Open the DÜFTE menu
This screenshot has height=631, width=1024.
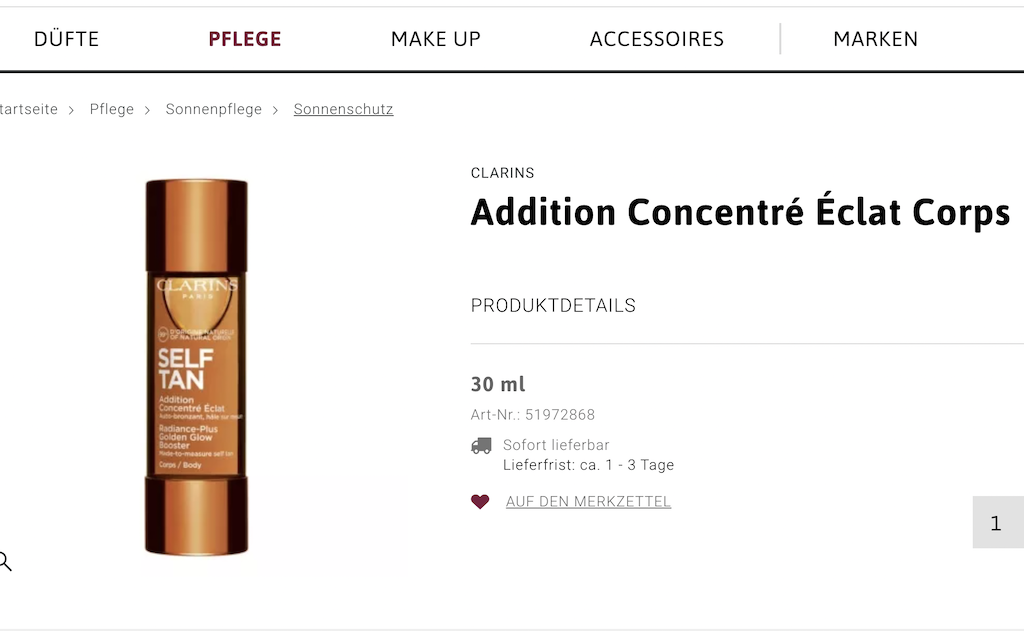coord(66,39)
